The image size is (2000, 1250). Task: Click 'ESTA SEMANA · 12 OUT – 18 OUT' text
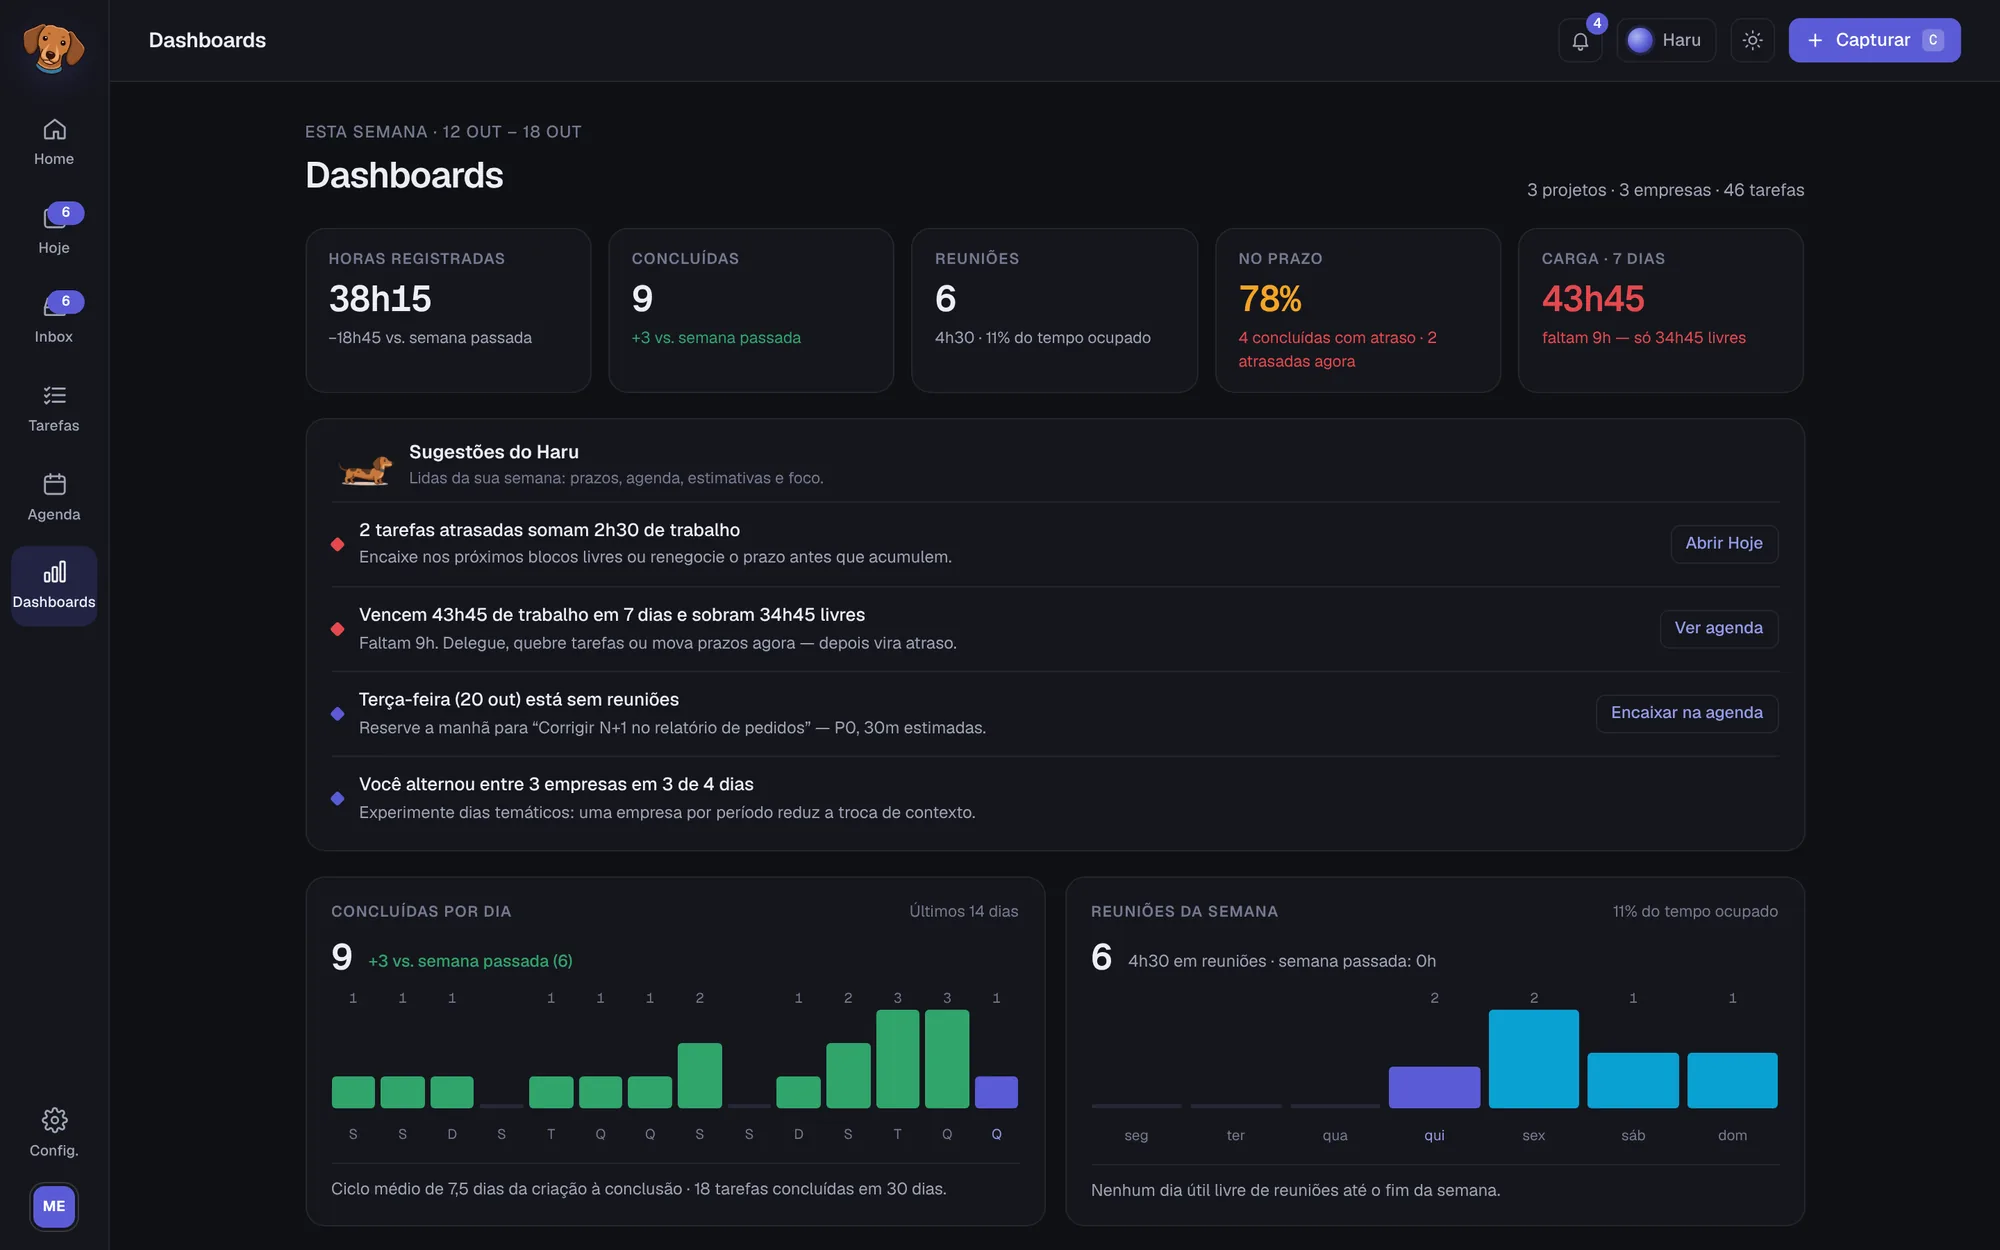pos(443,132)
